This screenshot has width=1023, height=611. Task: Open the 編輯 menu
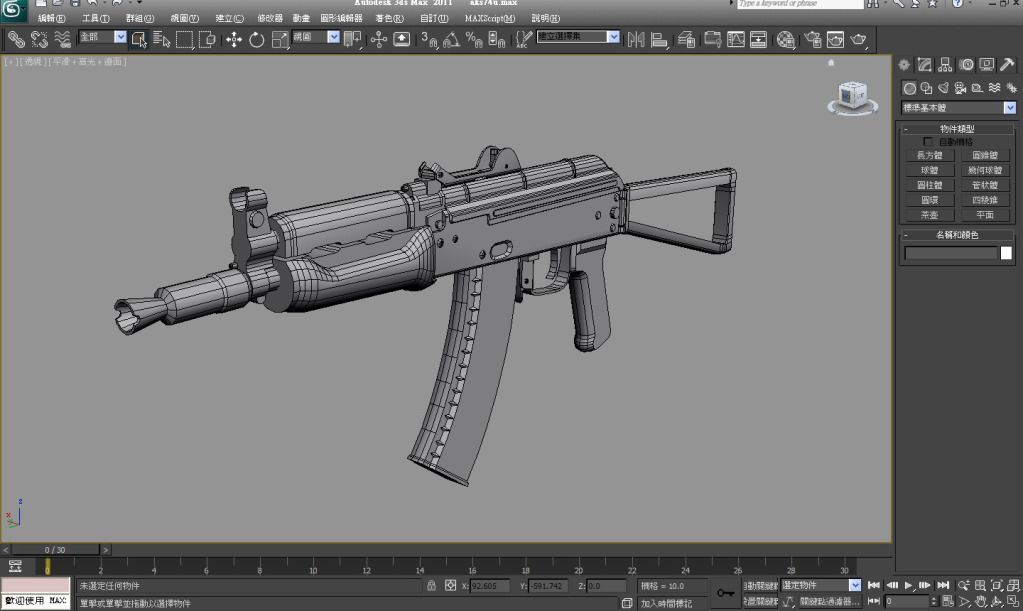[x=52, y=18]
